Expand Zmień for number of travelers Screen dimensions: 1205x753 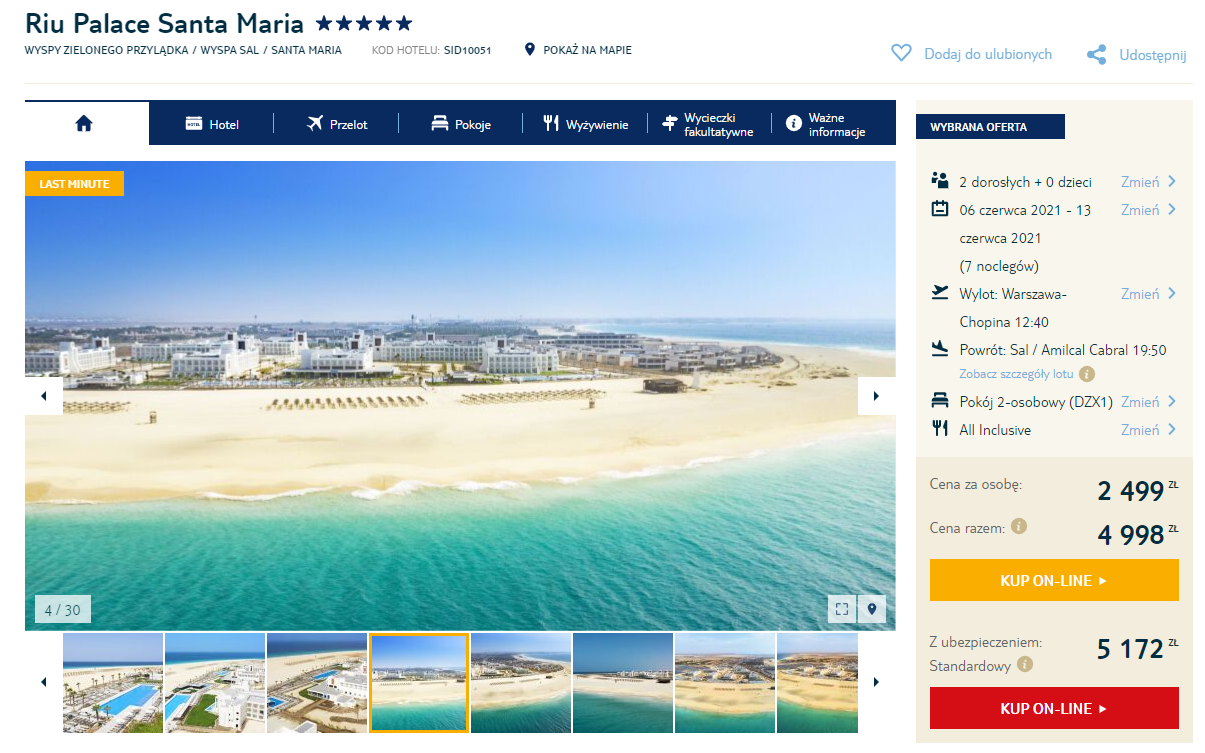(1148, 182)
